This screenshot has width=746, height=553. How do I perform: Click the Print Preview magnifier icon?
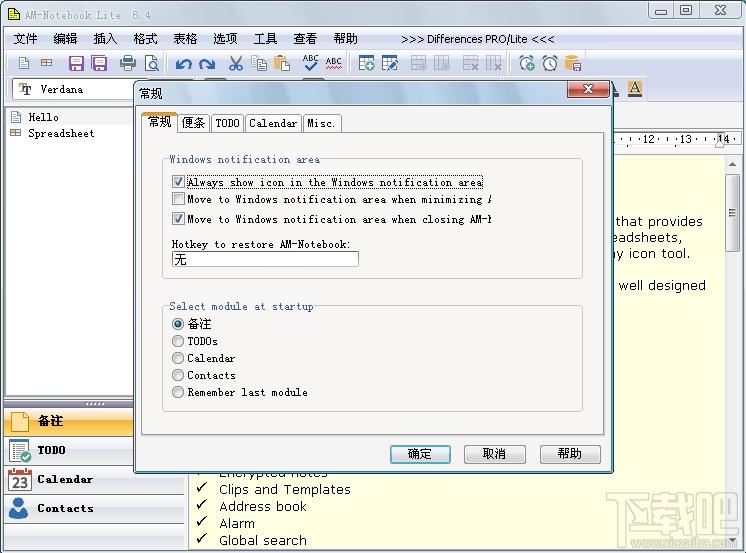[151, 63]
